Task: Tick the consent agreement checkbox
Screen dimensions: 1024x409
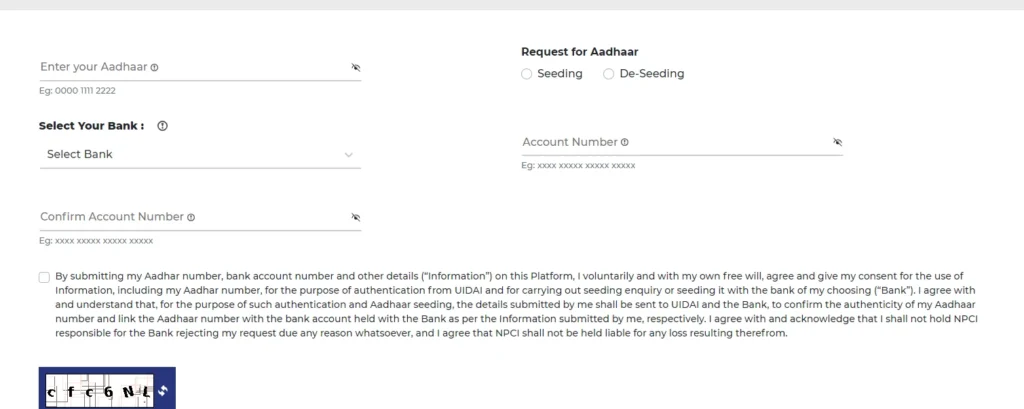Action: (x=44, y=277)
